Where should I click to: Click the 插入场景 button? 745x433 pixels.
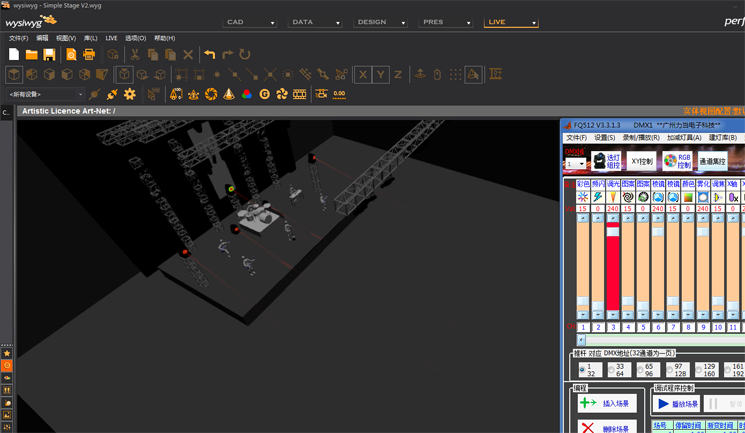coord(607,404)
